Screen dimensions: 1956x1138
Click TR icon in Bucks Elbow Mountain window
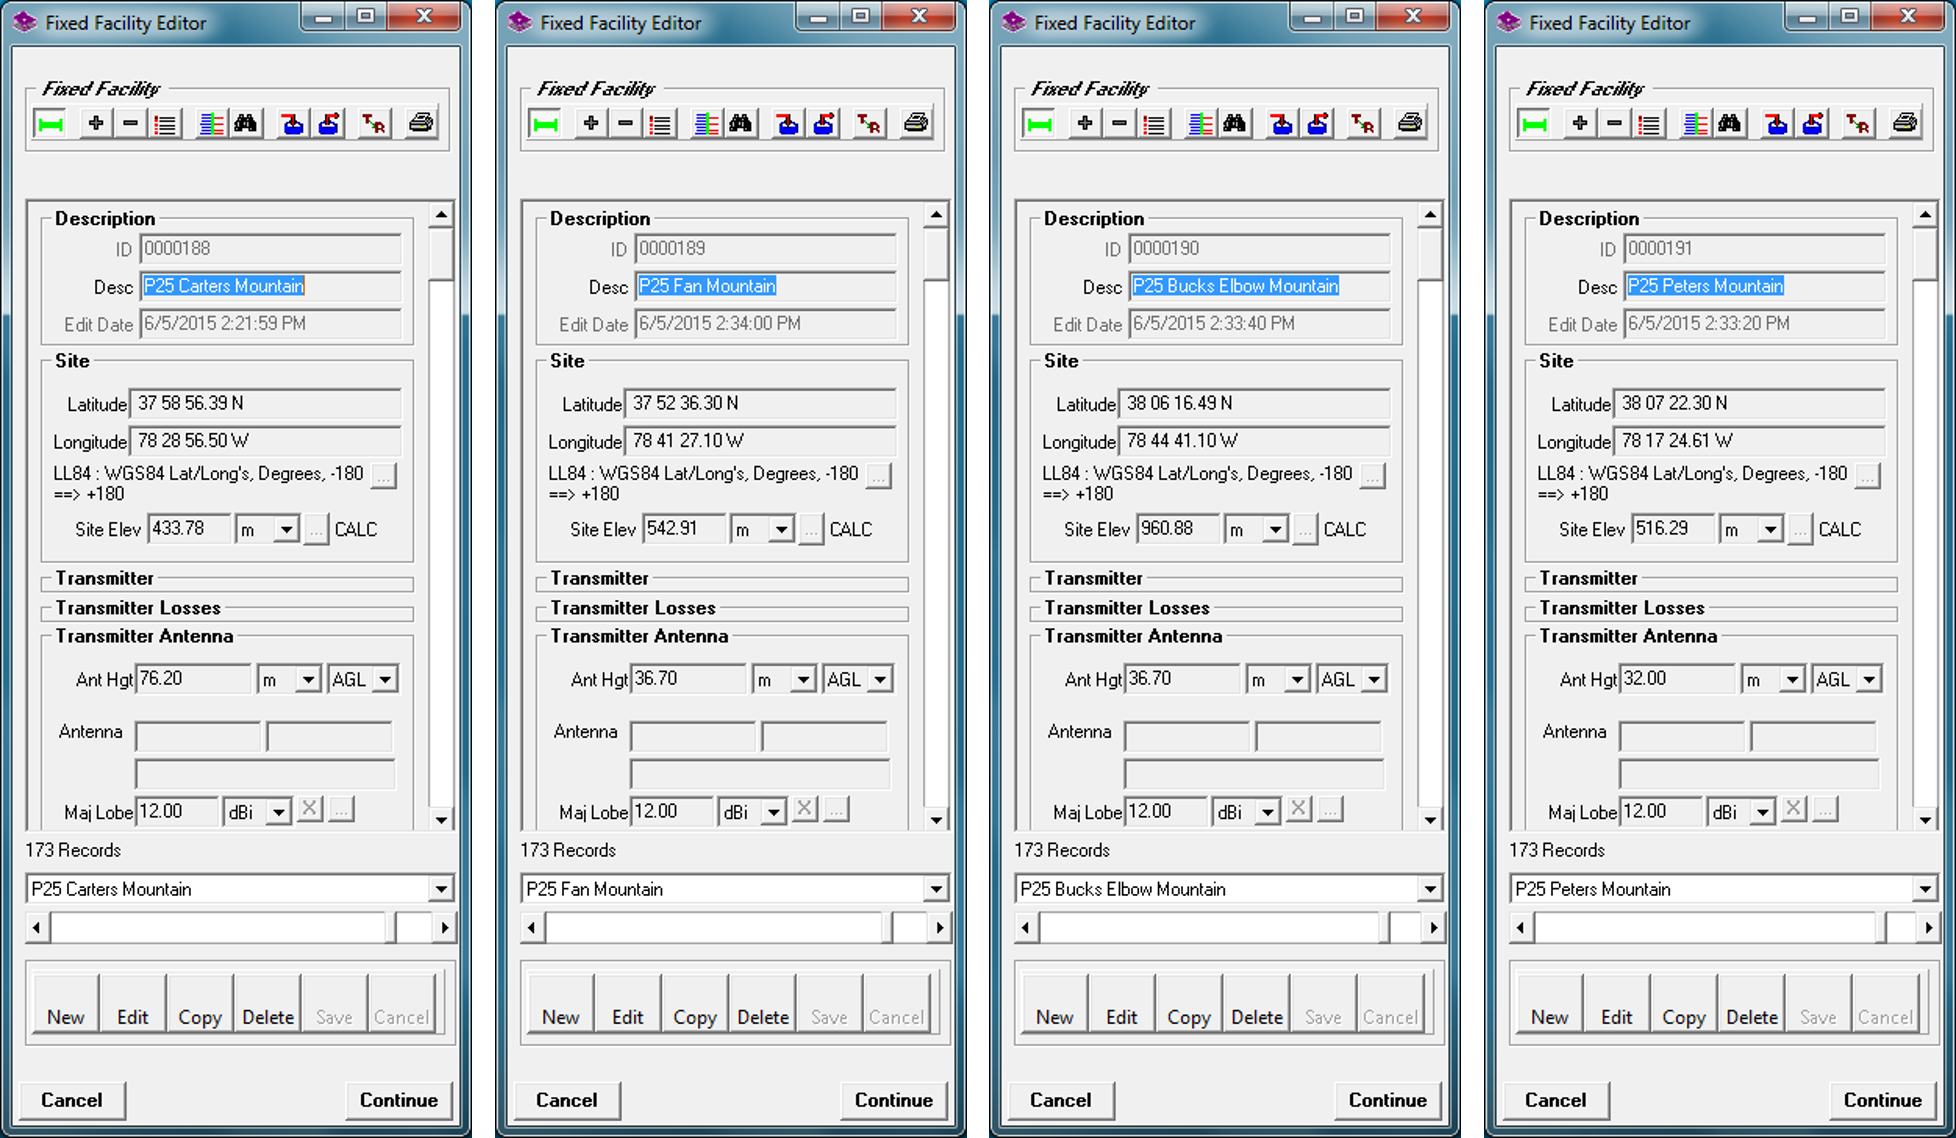[1363, 124]
